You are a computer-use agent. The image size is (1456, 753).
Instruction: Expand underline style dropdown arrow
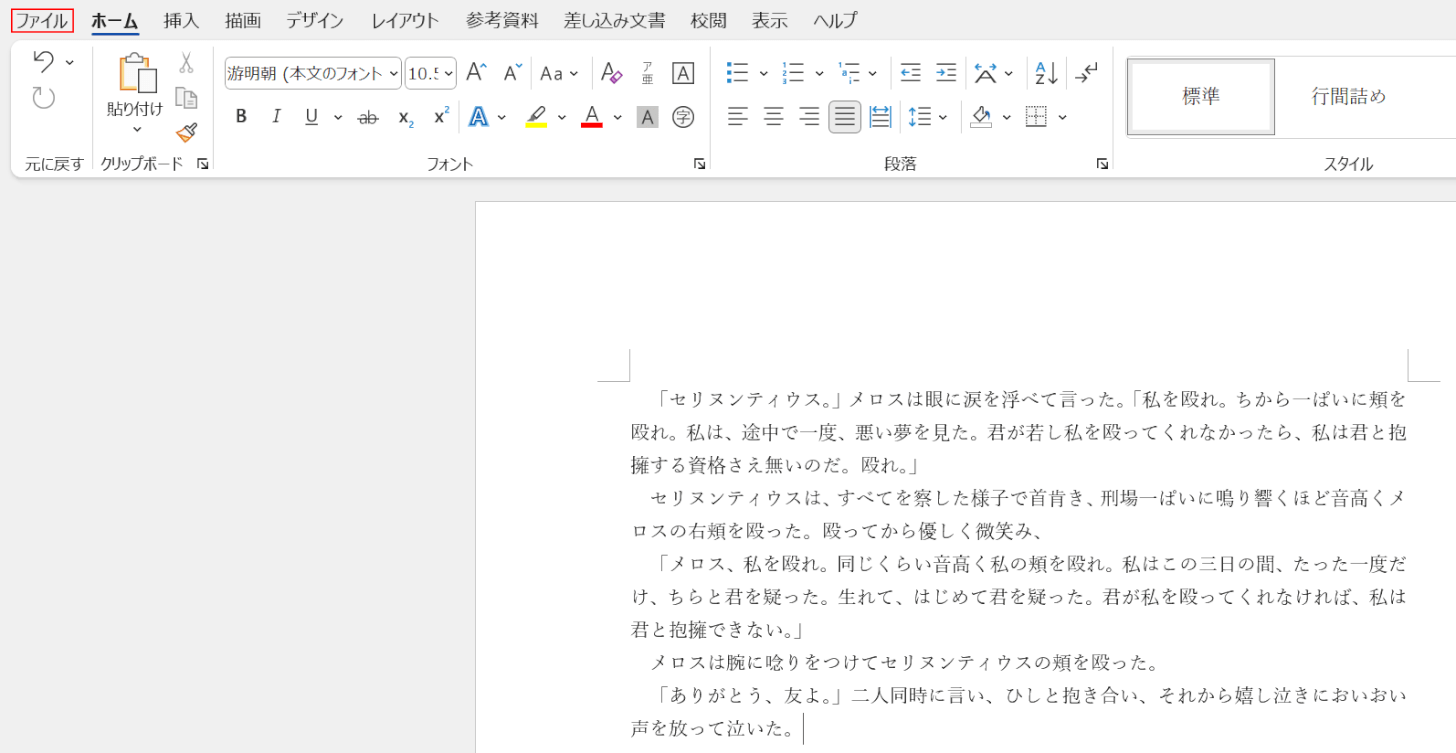click(x=338, y=117)
